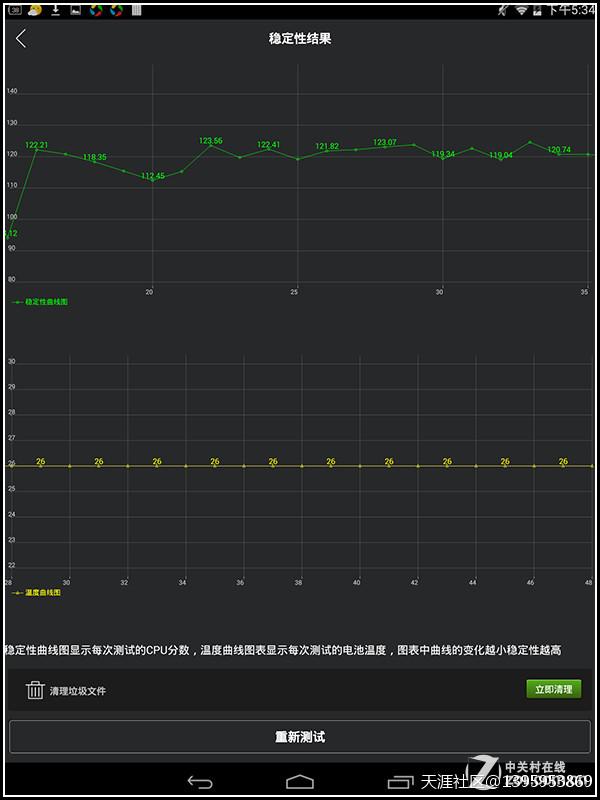Tap the 温度曲线图 yellow legend entry
600x800 pixels.
click(x=36, y=593)
